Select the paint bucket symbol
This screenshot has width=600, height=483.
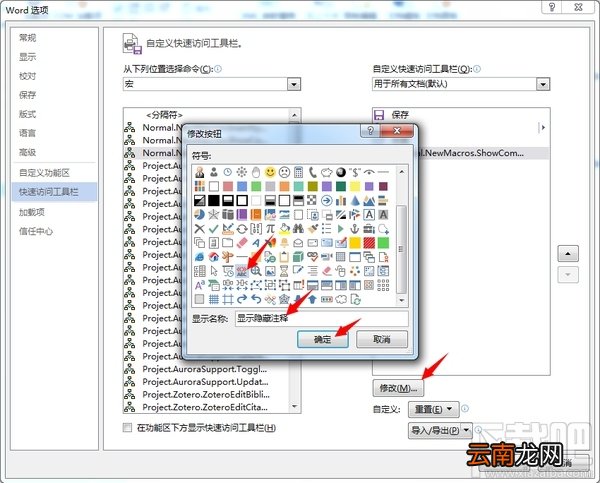click(284, 229)
